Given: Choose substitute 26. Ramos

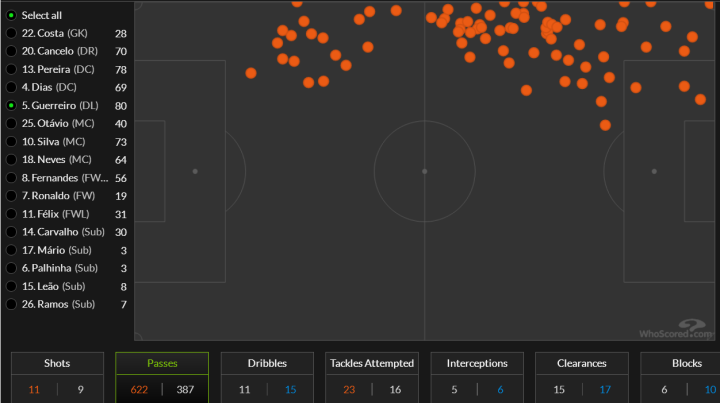Looking at the screenshot, I should 11,303.
